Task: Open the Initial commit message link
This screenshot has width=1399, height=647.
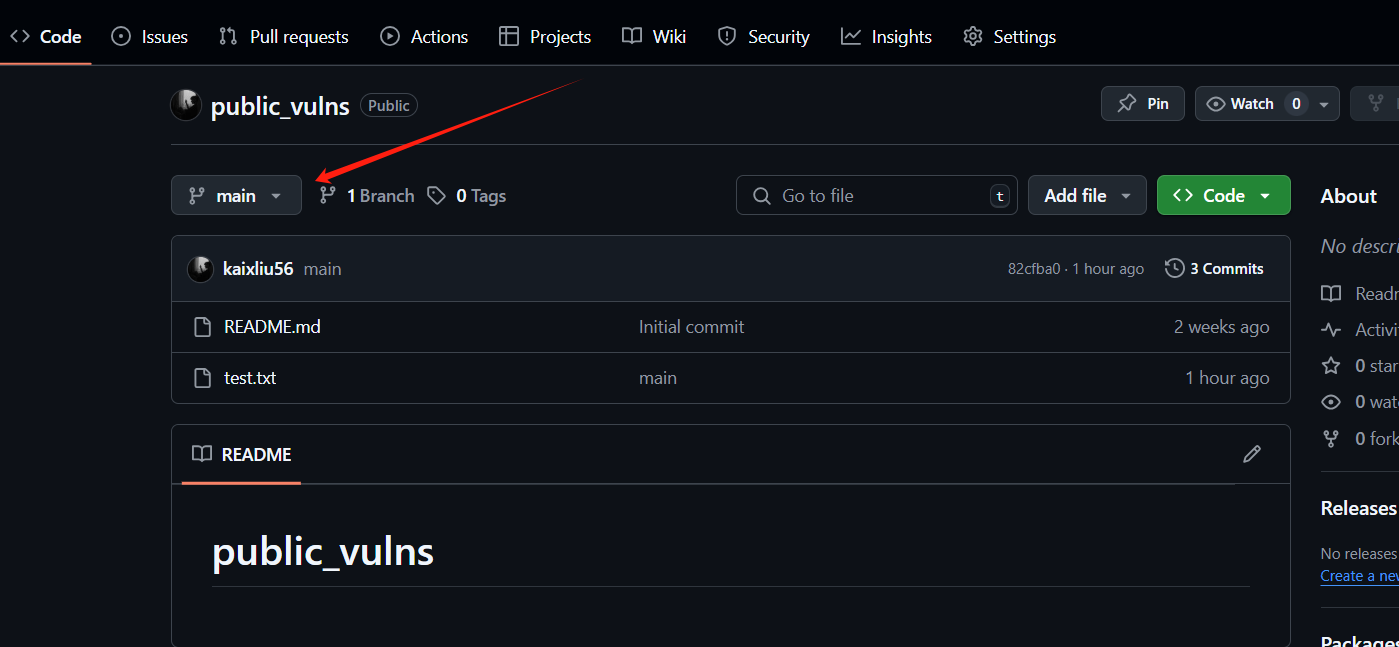Action: pos(691,327)
